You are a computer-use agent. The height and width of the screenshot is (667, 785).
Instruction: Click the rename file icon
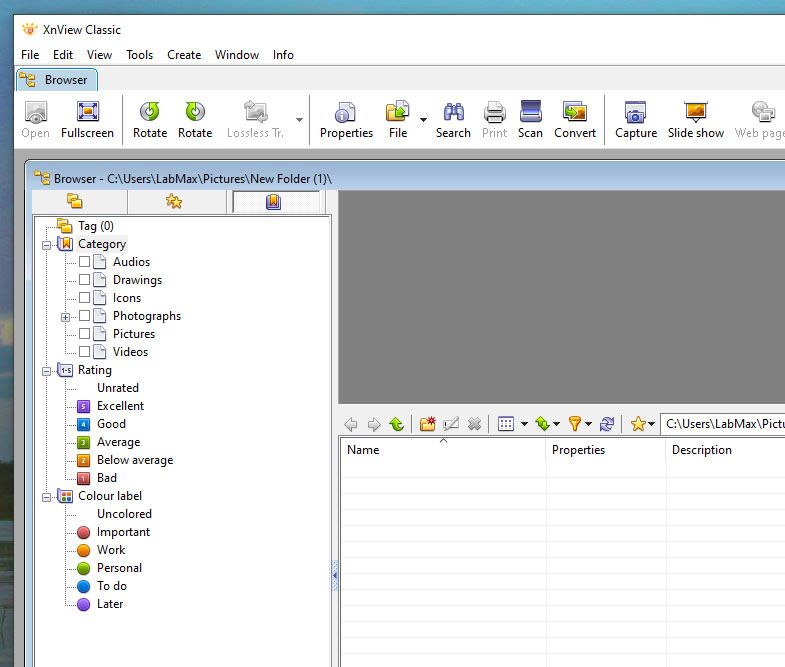[x=451, y=424]
